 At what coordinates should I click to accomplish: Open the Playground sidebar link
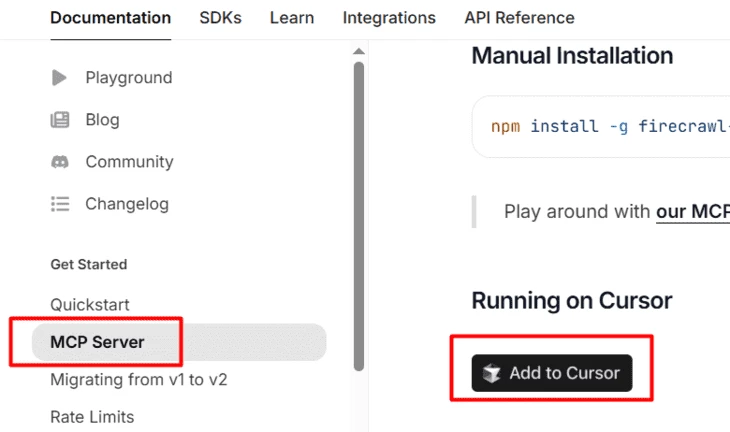(x=129, y=78)
